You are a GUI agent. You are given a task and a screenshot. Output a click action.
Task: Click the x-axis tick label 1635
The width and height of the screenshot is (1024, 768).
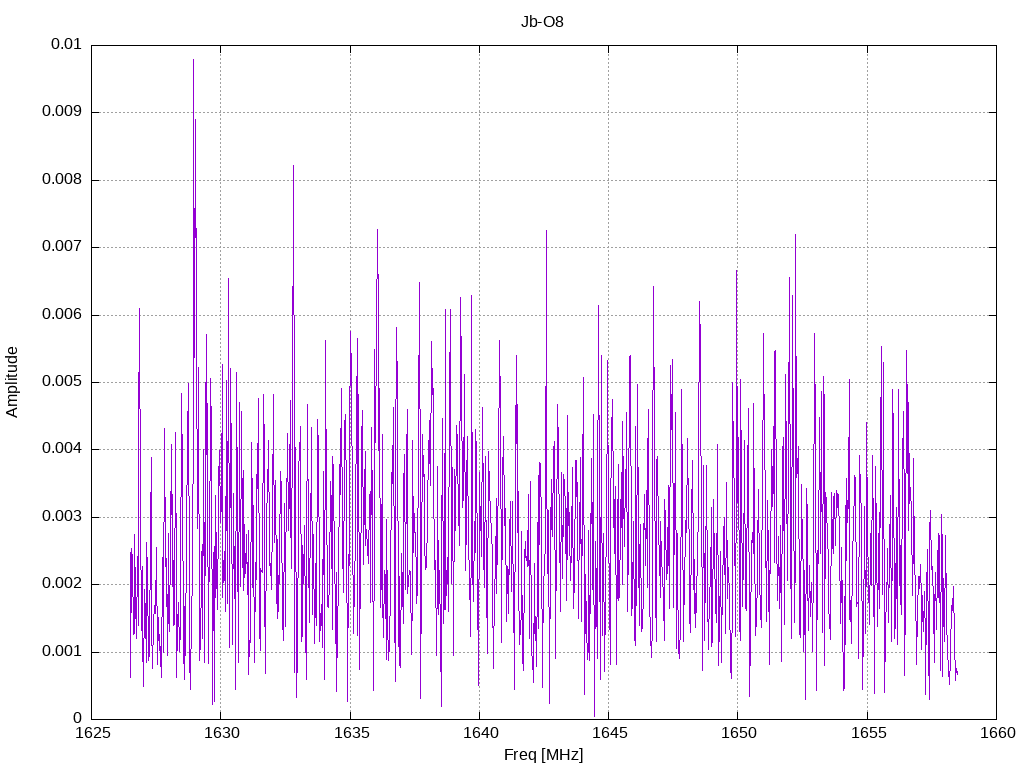pyautogui.click(x=351, y=733)
